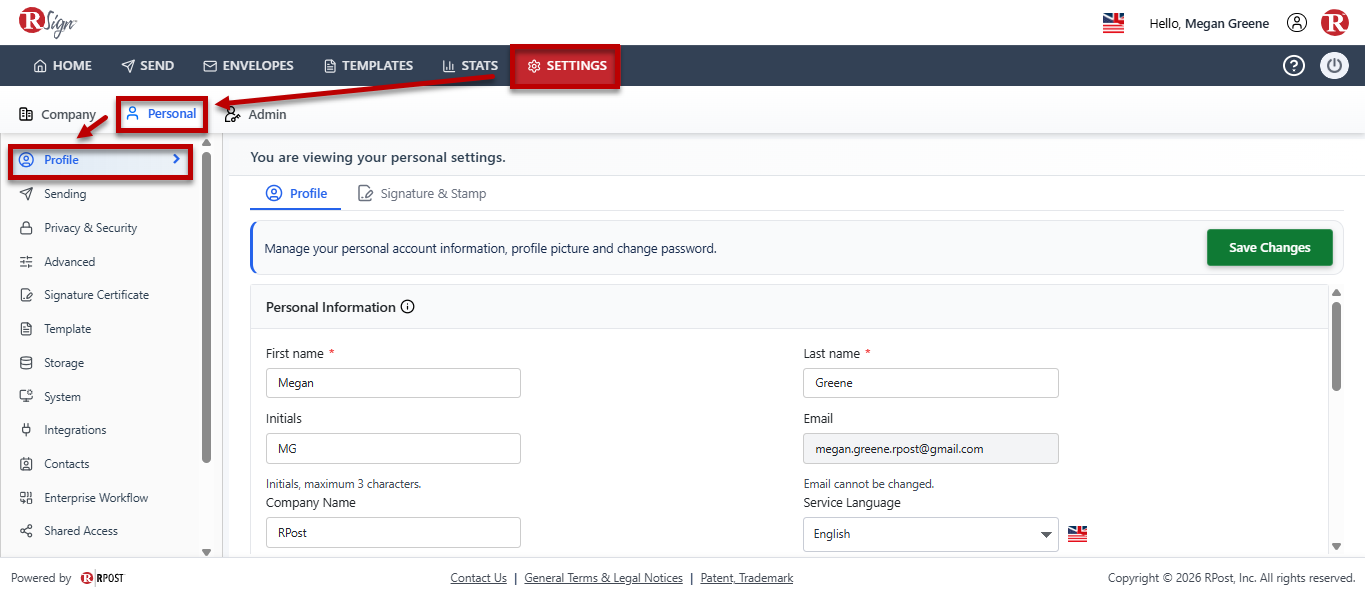
Task: Click content panel scrollbar down arrow
Action: (x=1336, y=546)
